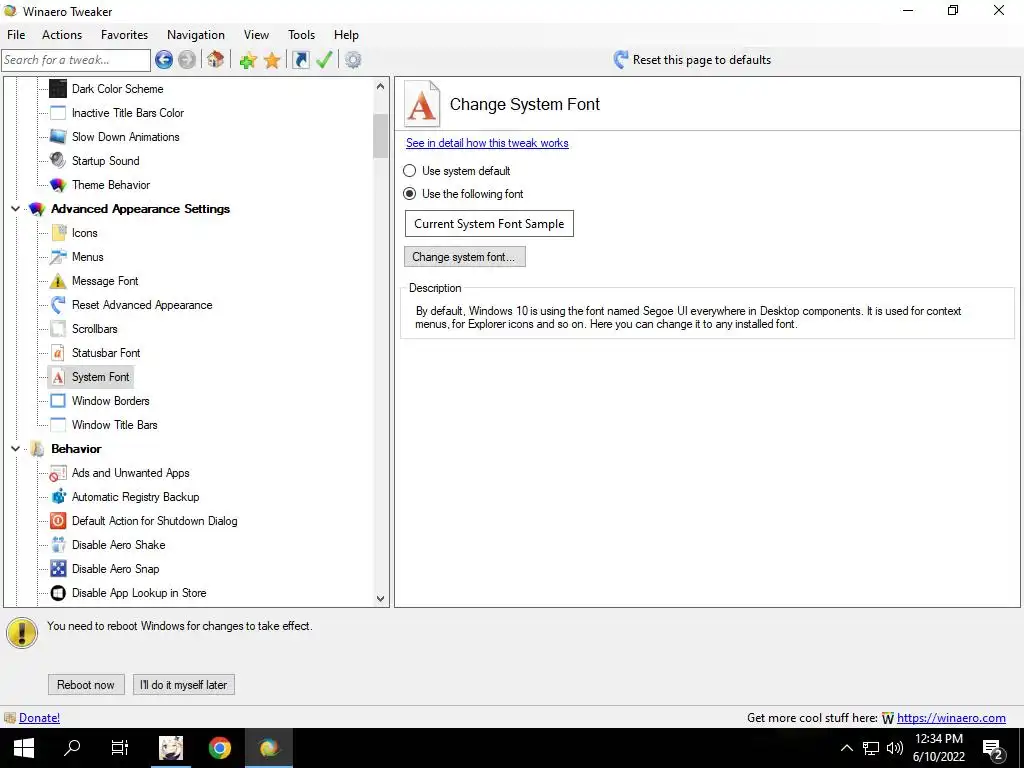The width and height of the screenshot is (1024, 768).
Task: Open See in detail how tweak works link
Action: point(487,143)
